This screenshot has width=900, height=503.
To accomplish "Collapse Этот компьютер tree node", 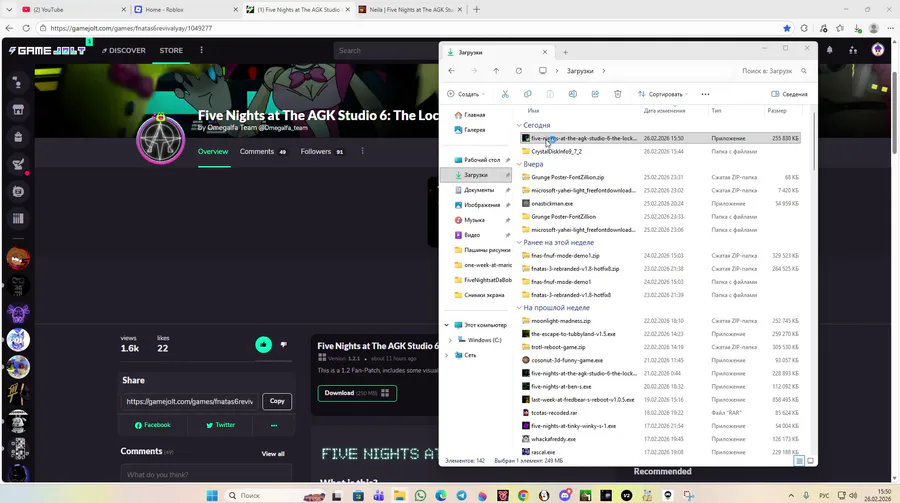I will click(447, 325).
